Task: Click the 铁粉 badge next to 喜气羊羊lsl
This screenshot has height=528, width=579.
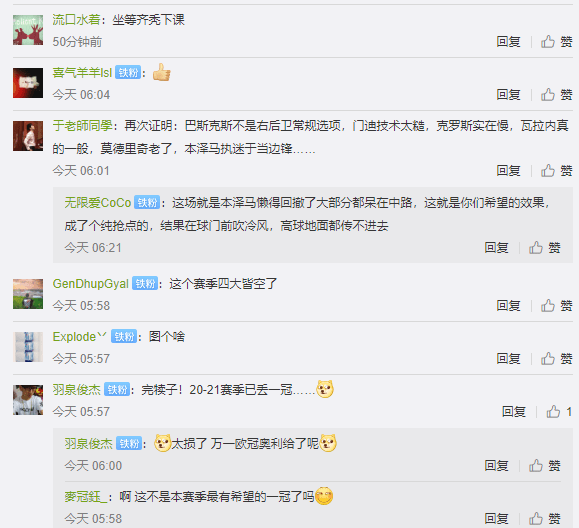Action: pos(128,73)
